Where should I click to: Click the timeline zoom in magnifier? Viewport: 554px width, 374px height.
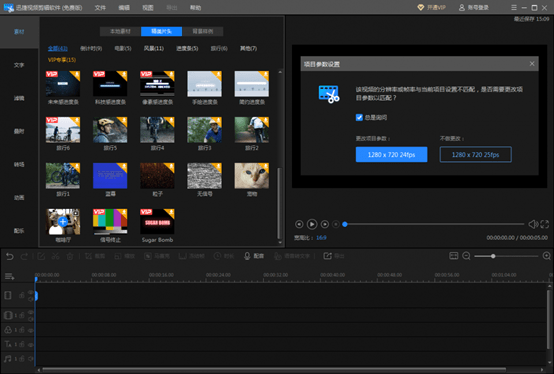pyautogui.click(x=546, y=256)
